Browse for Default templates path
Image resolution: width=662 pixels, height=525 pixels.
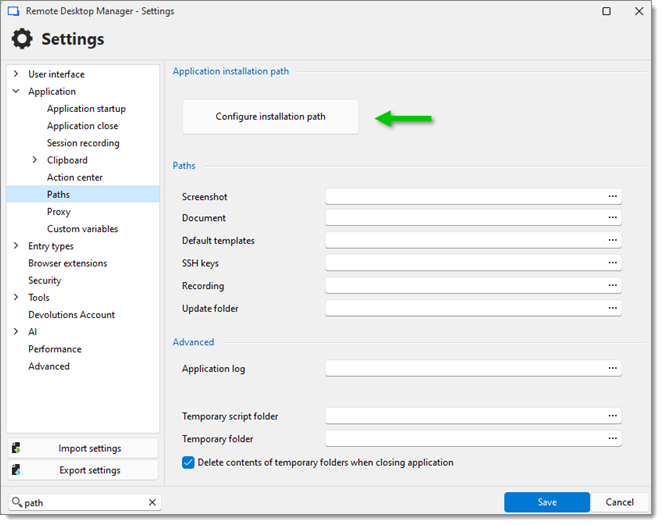tap(612, 241)
